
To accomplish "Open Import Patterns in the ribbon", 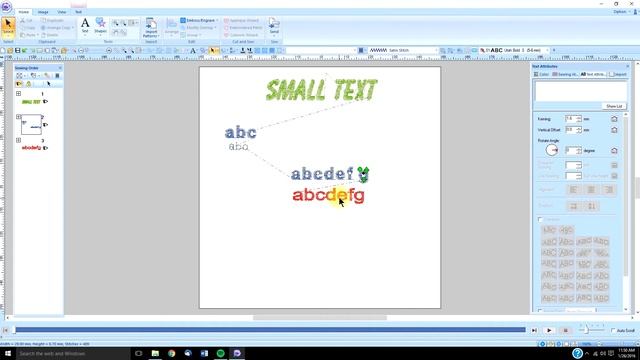I will coord(151,28).
